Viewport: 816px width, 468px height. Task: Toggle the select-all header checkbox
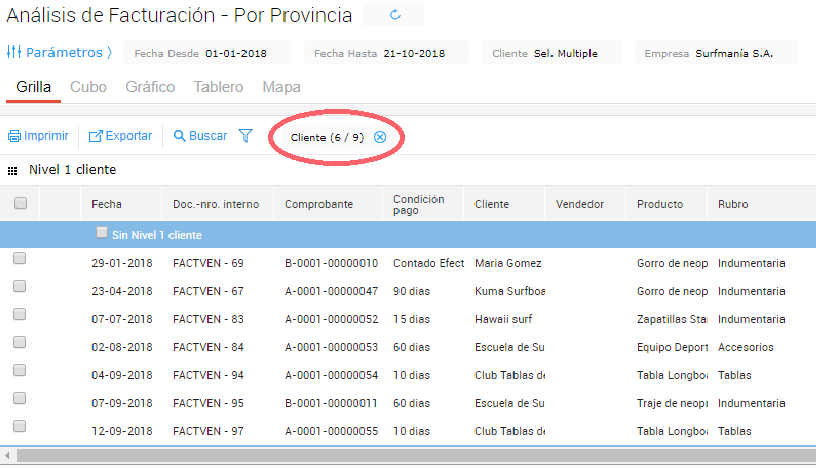coord(20,203)
